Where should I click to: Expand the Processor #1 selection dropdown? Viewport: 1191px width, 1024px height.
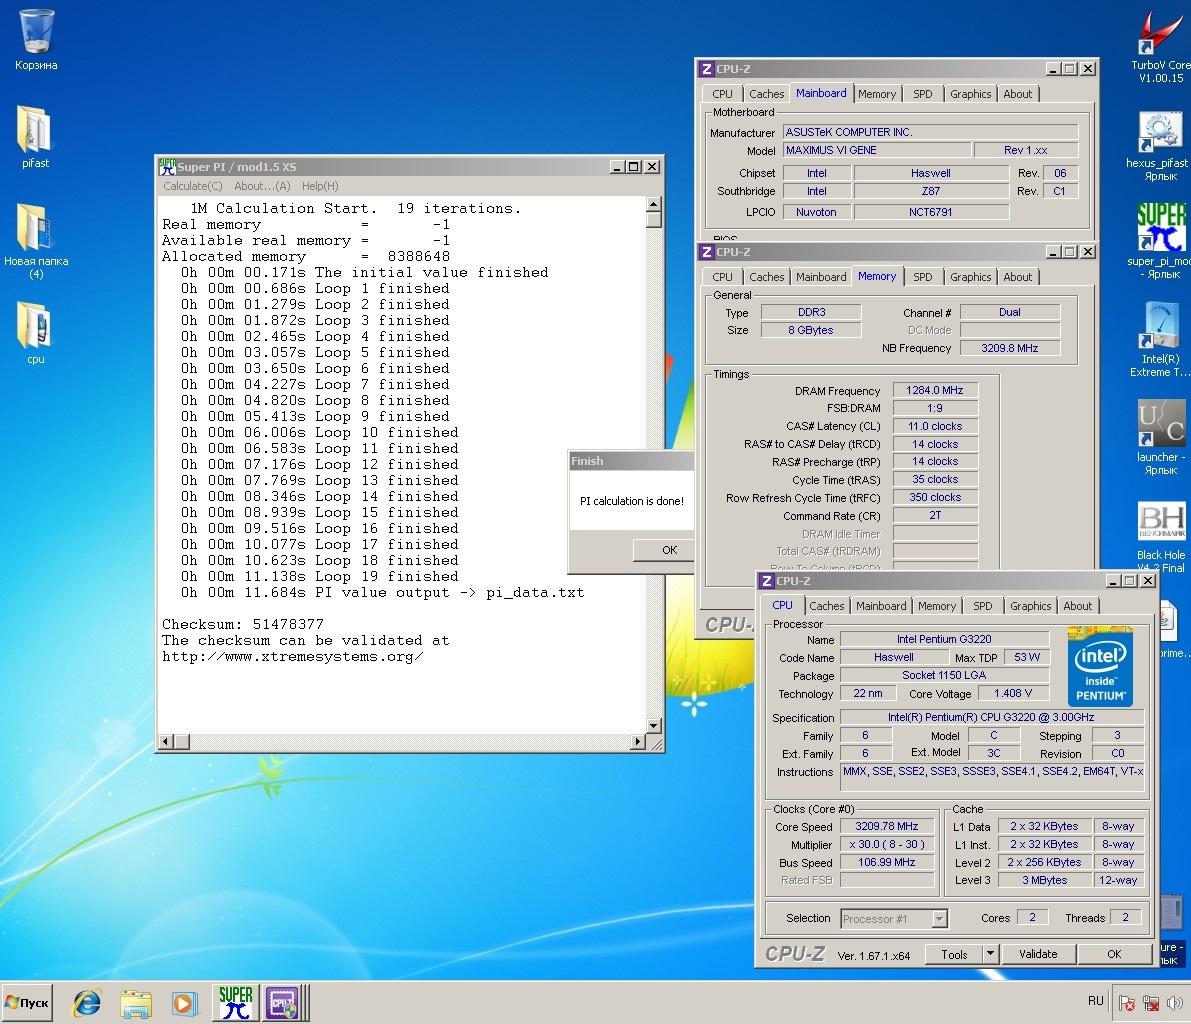click(940, 919)
